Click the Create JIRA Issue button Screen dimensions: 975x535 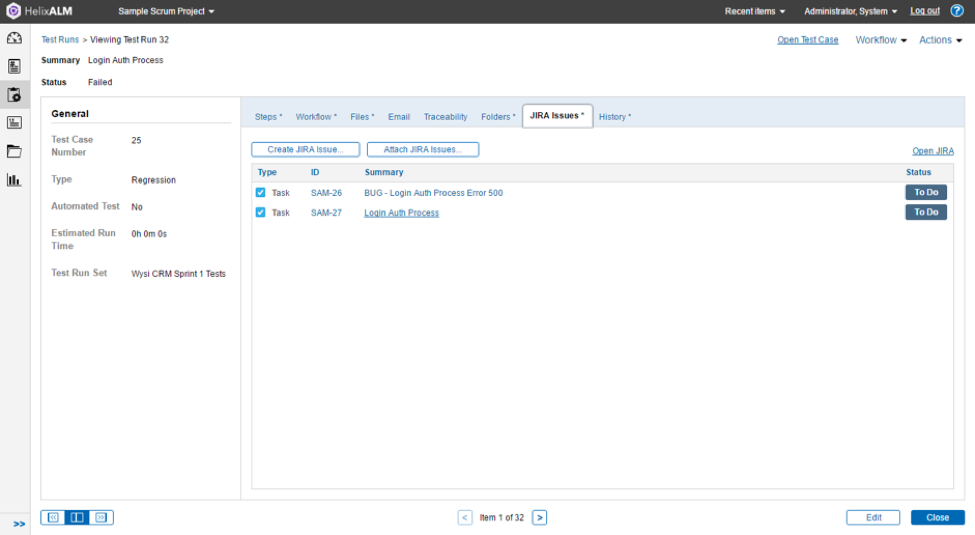(305, 149)
